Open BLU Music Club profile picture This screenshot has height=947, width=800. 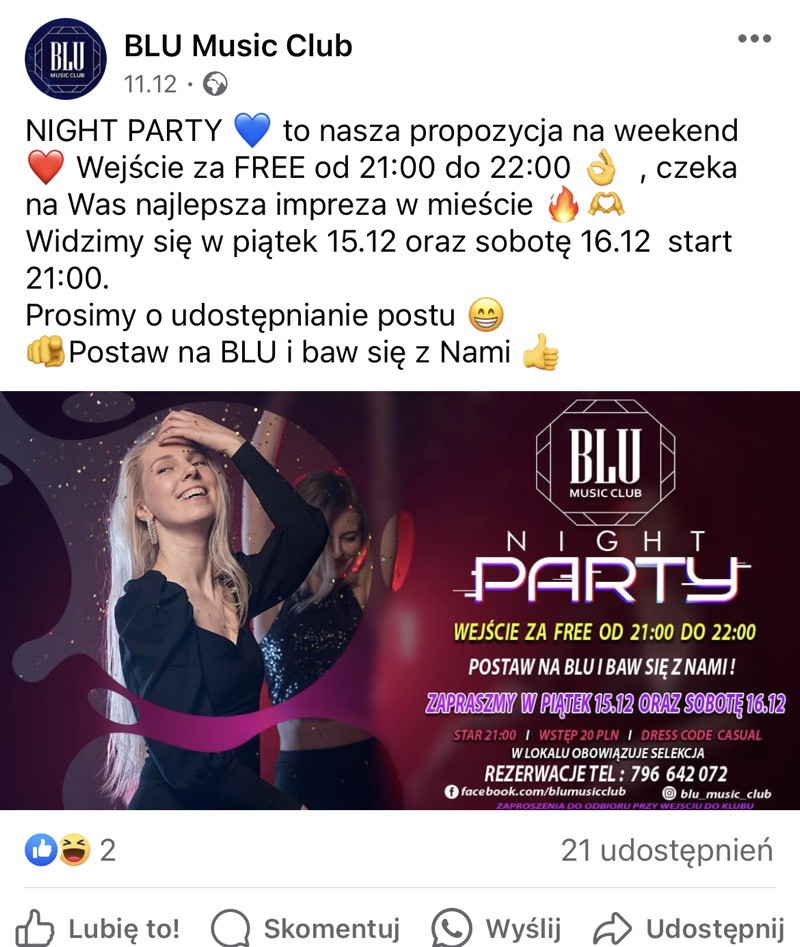(65, 59)
